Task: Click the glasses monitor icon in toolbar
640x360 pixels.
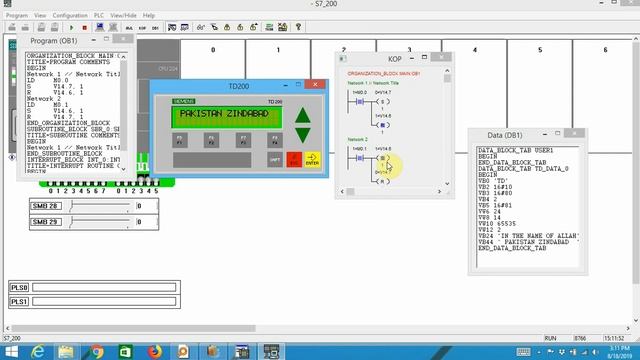Action: tap(200, 27)
